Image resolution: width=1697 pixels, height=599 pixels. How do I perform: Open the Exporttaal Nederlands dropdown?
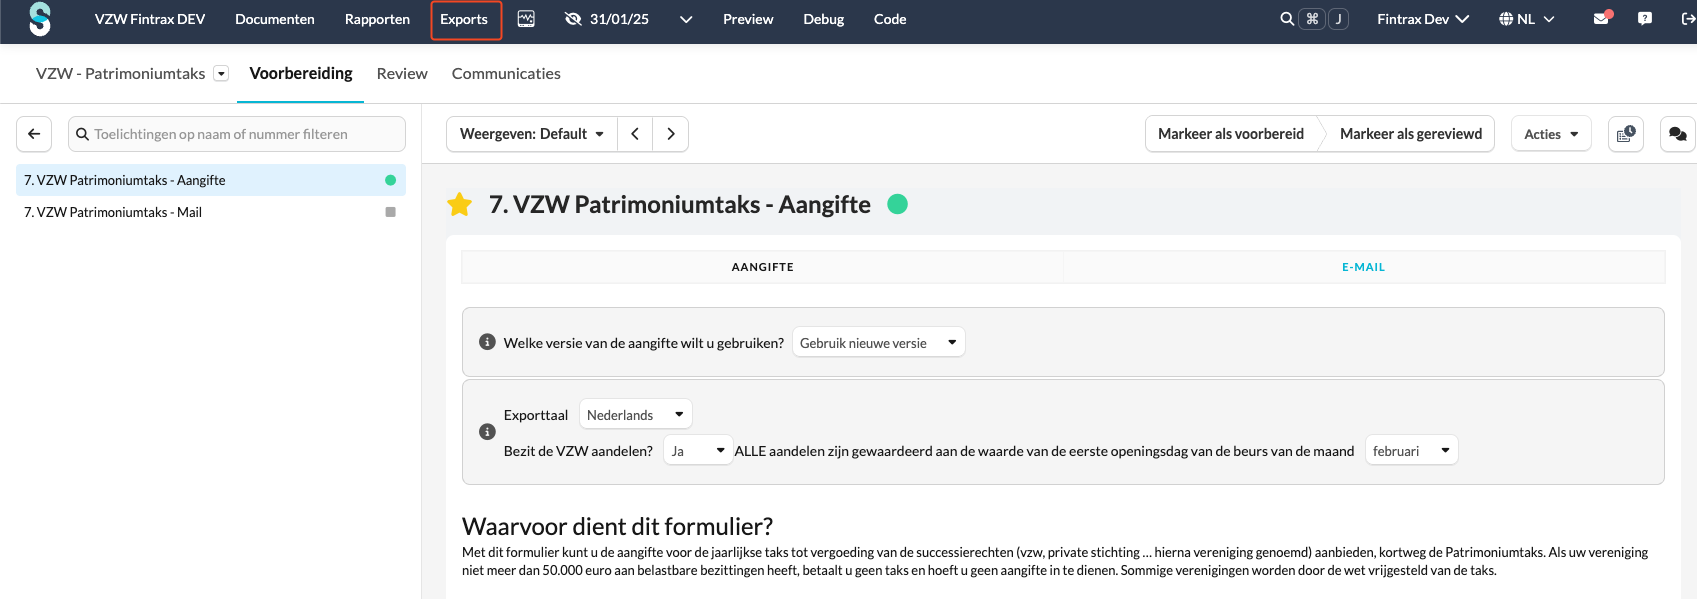635,415
